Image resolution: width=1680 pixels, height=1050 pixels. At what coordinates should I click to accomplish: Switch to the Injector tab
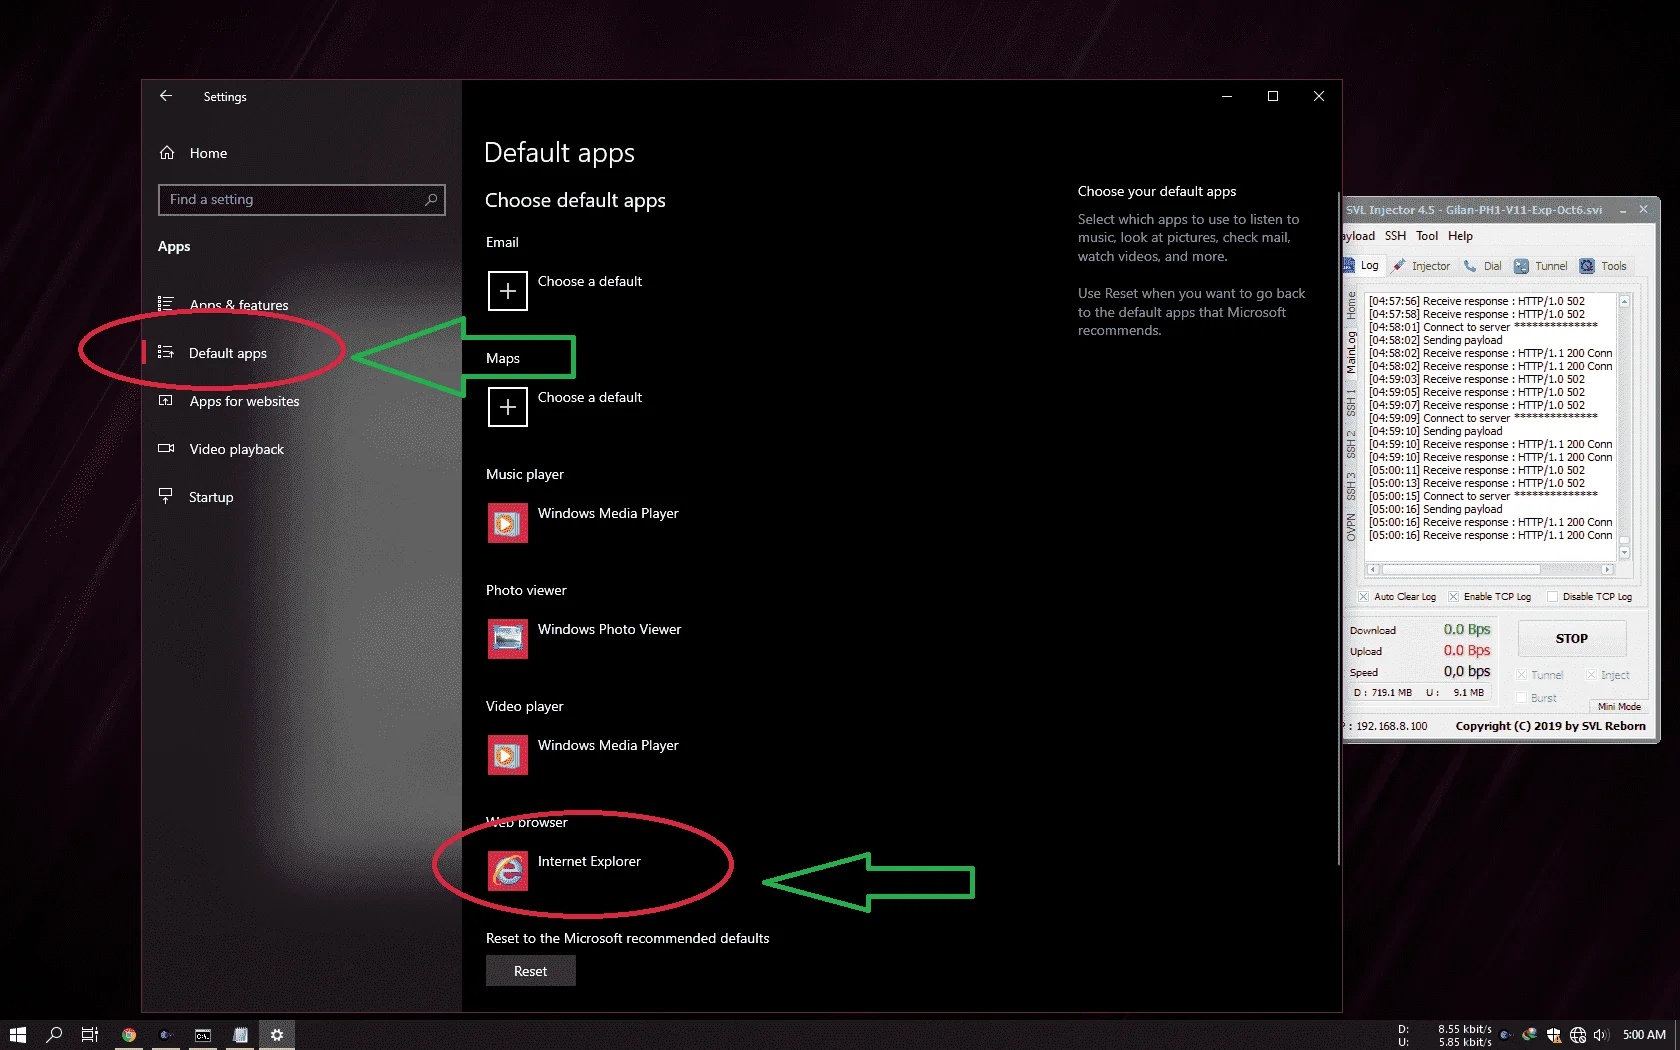(x=1421, y=266)
